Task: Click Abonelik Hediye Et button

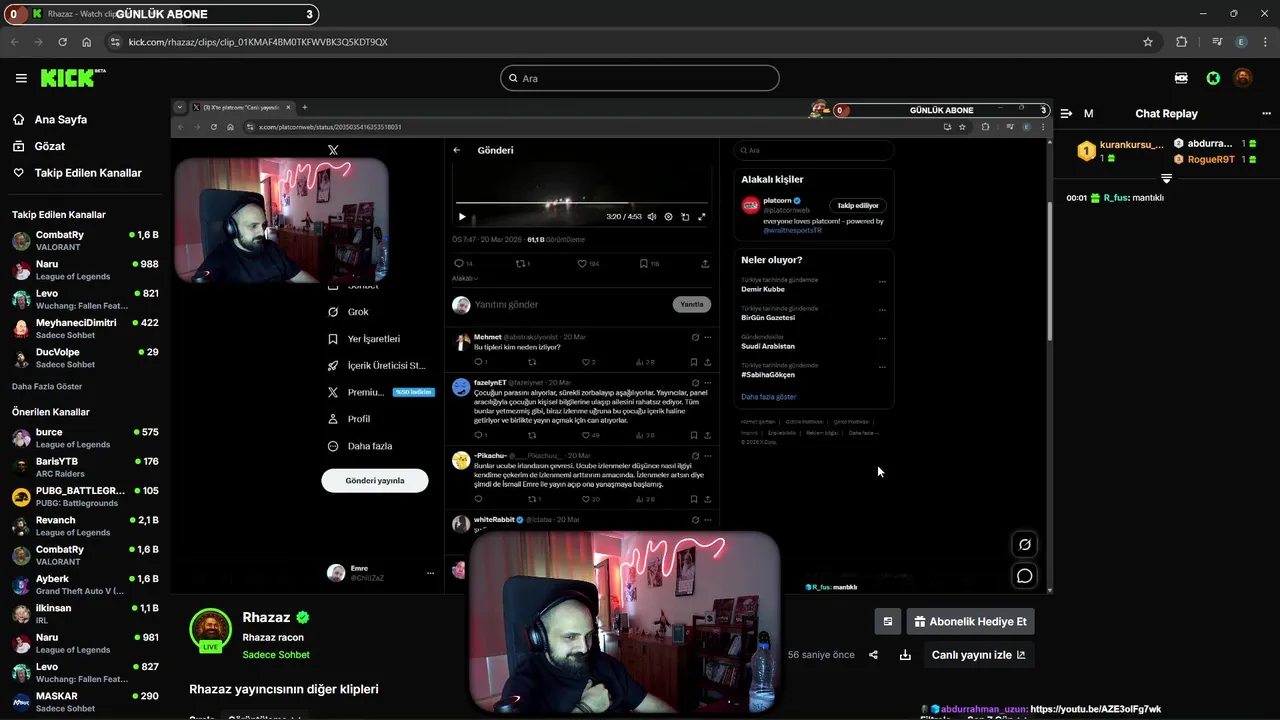Action: click(x=970, y=621)
